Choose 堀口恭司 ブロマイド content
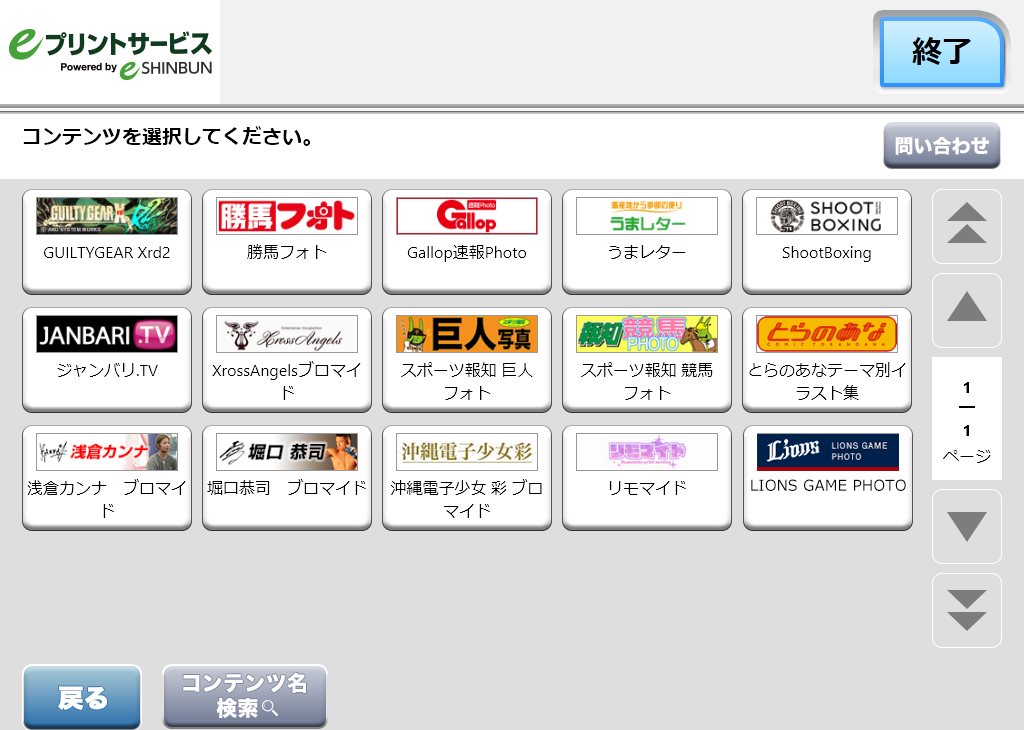1024x730 pixels. (287, 477)
